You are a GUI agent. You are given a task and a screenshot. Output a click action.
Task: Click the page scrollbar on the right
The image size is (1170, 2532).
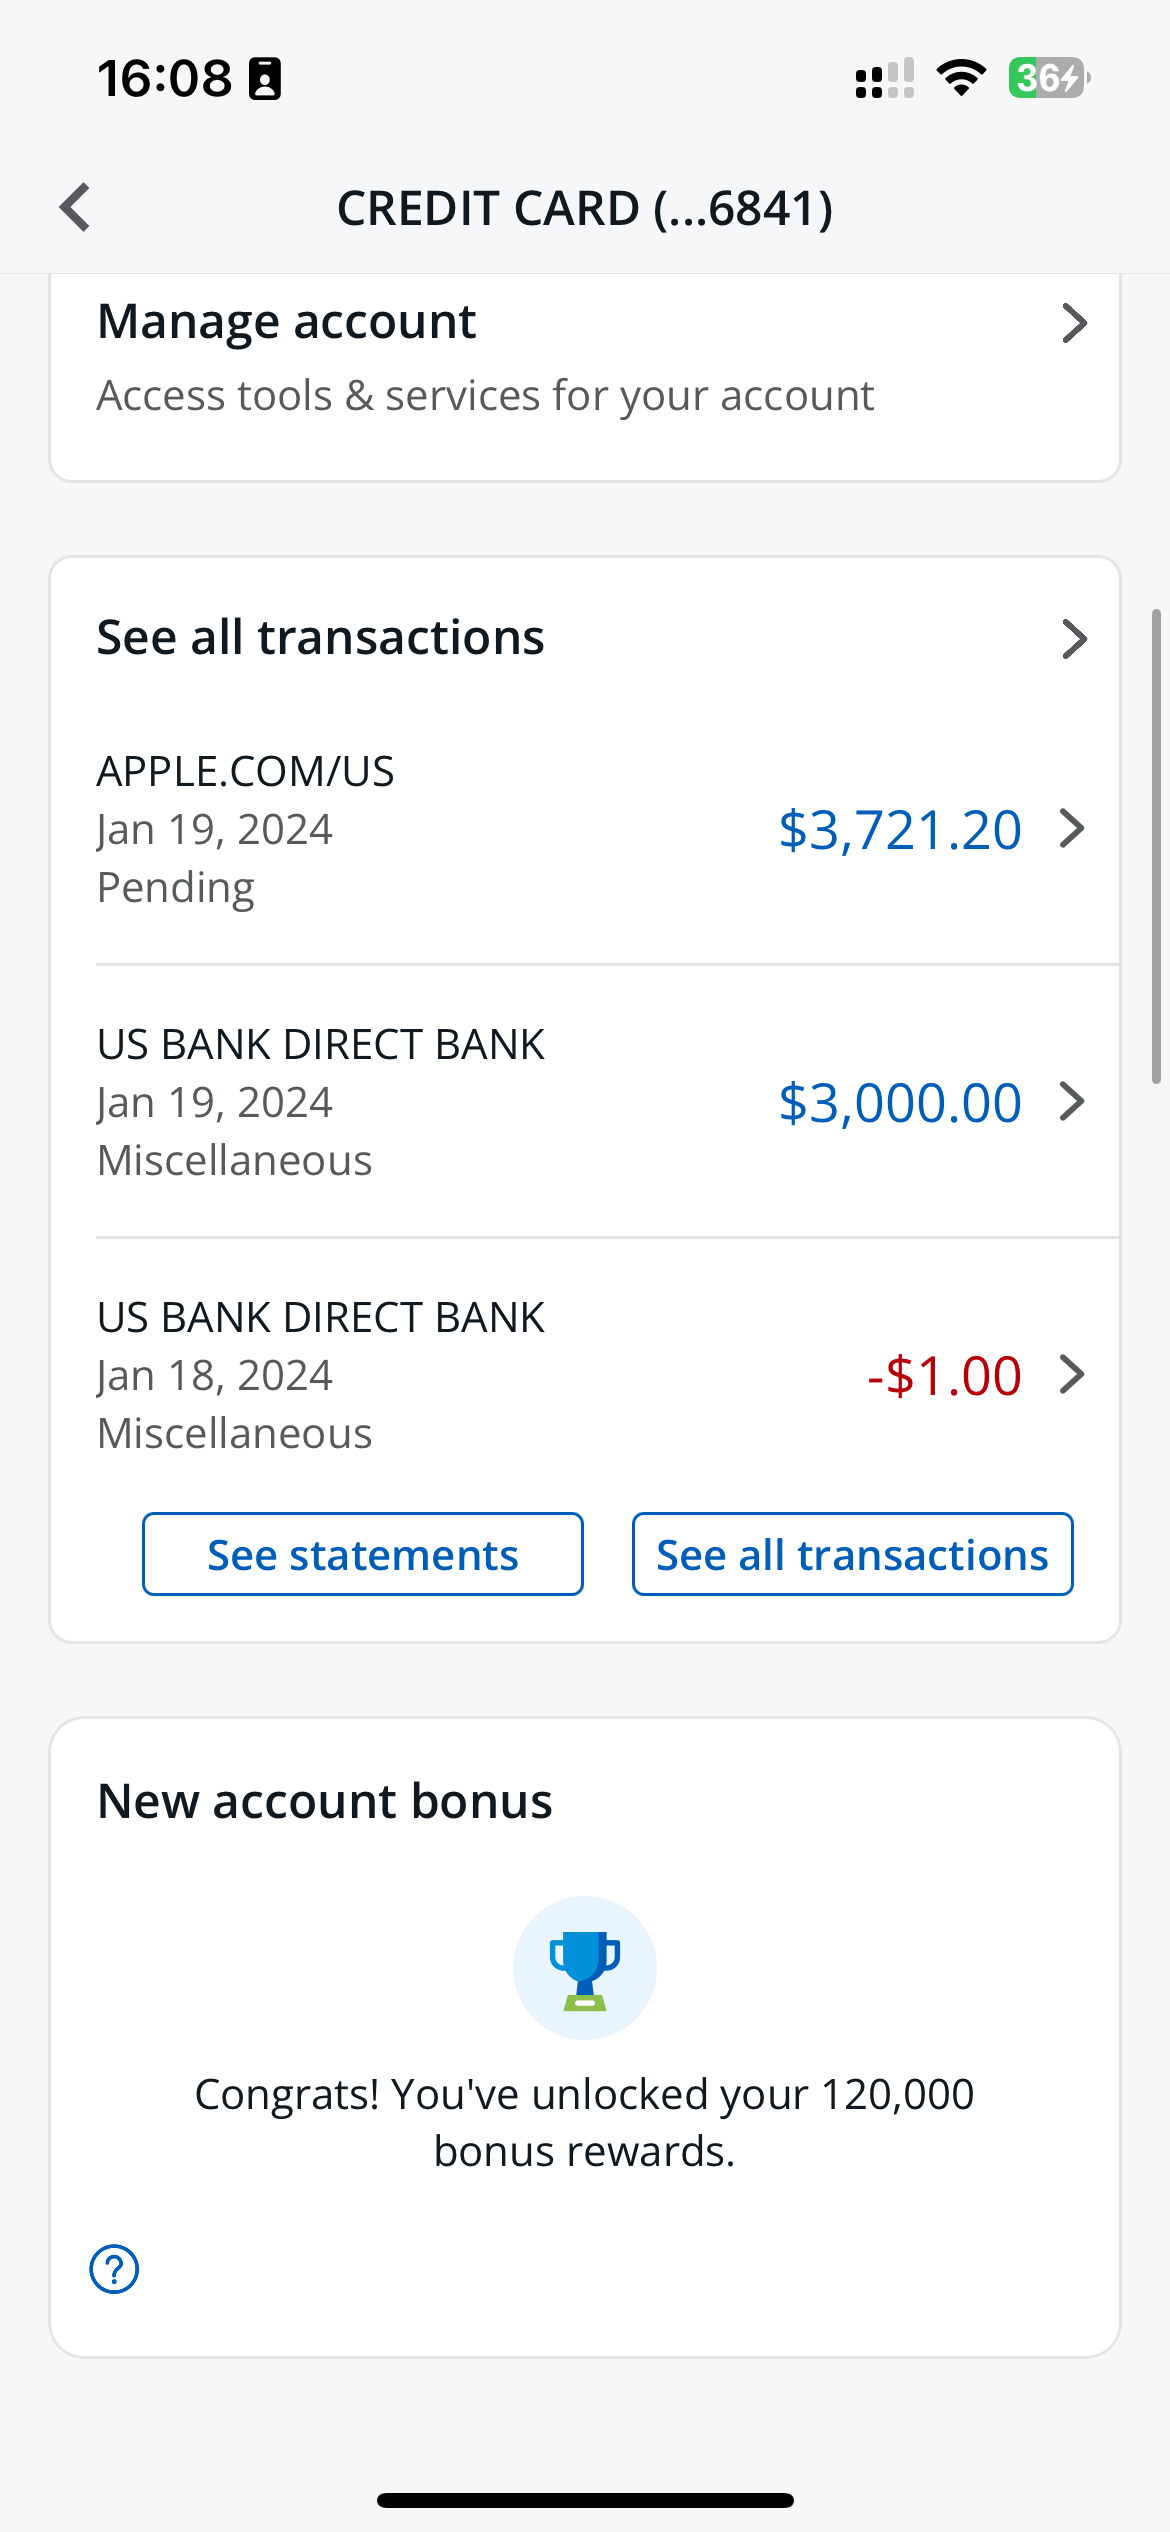(x=1156, y=846)
